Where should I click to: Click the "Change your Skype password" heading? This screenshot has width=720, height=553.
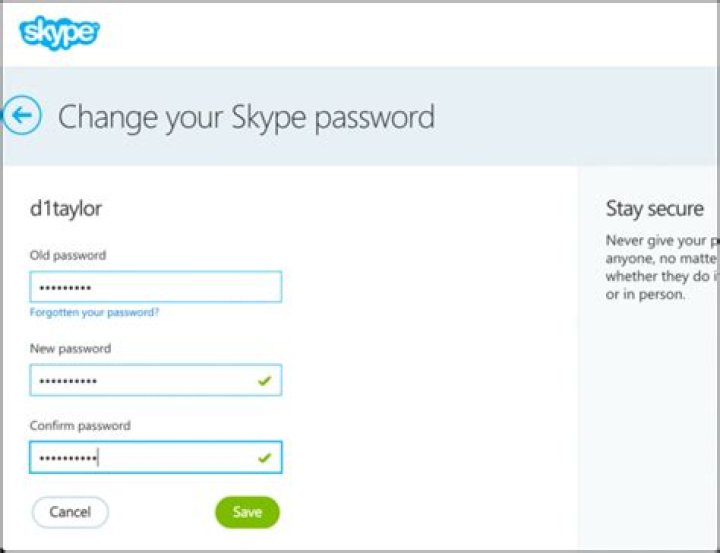246,117
